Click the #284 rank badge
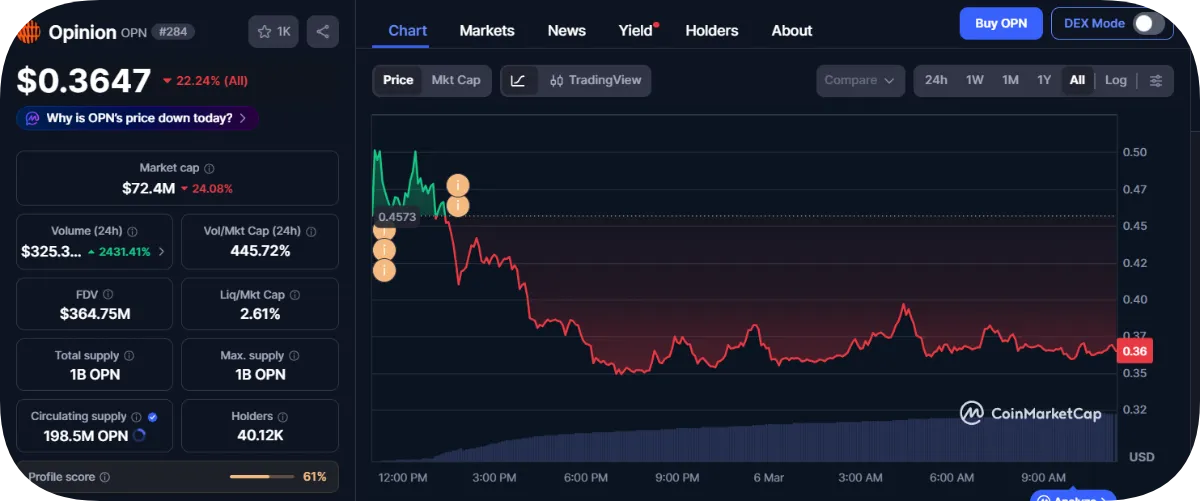The image size is (1200, 501). (x=173, y=32)
